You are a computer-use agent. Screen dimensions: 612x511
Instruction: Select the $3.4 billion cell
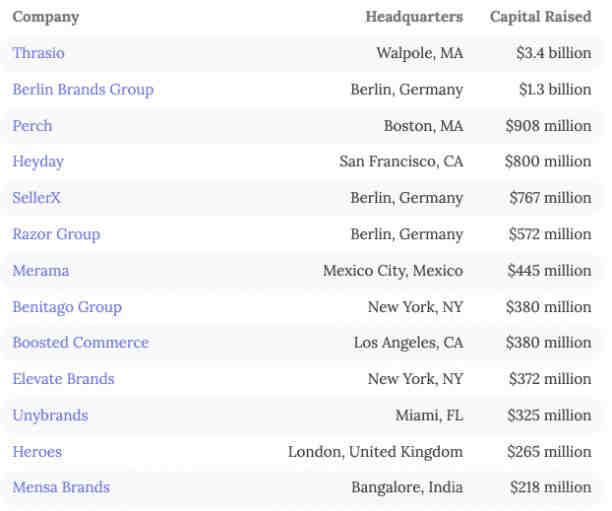click(x=553, y=53)
